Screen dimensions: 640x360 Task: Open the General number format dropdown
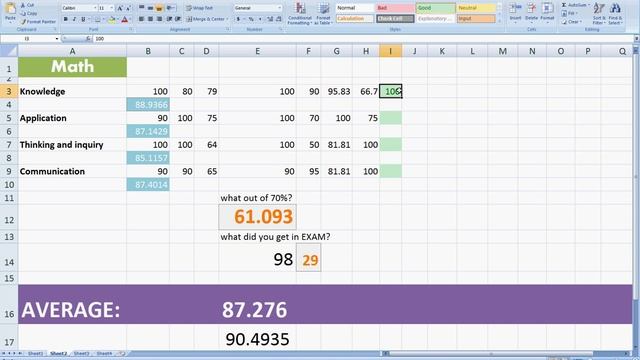pyautogui.click(x=280, y=8)
